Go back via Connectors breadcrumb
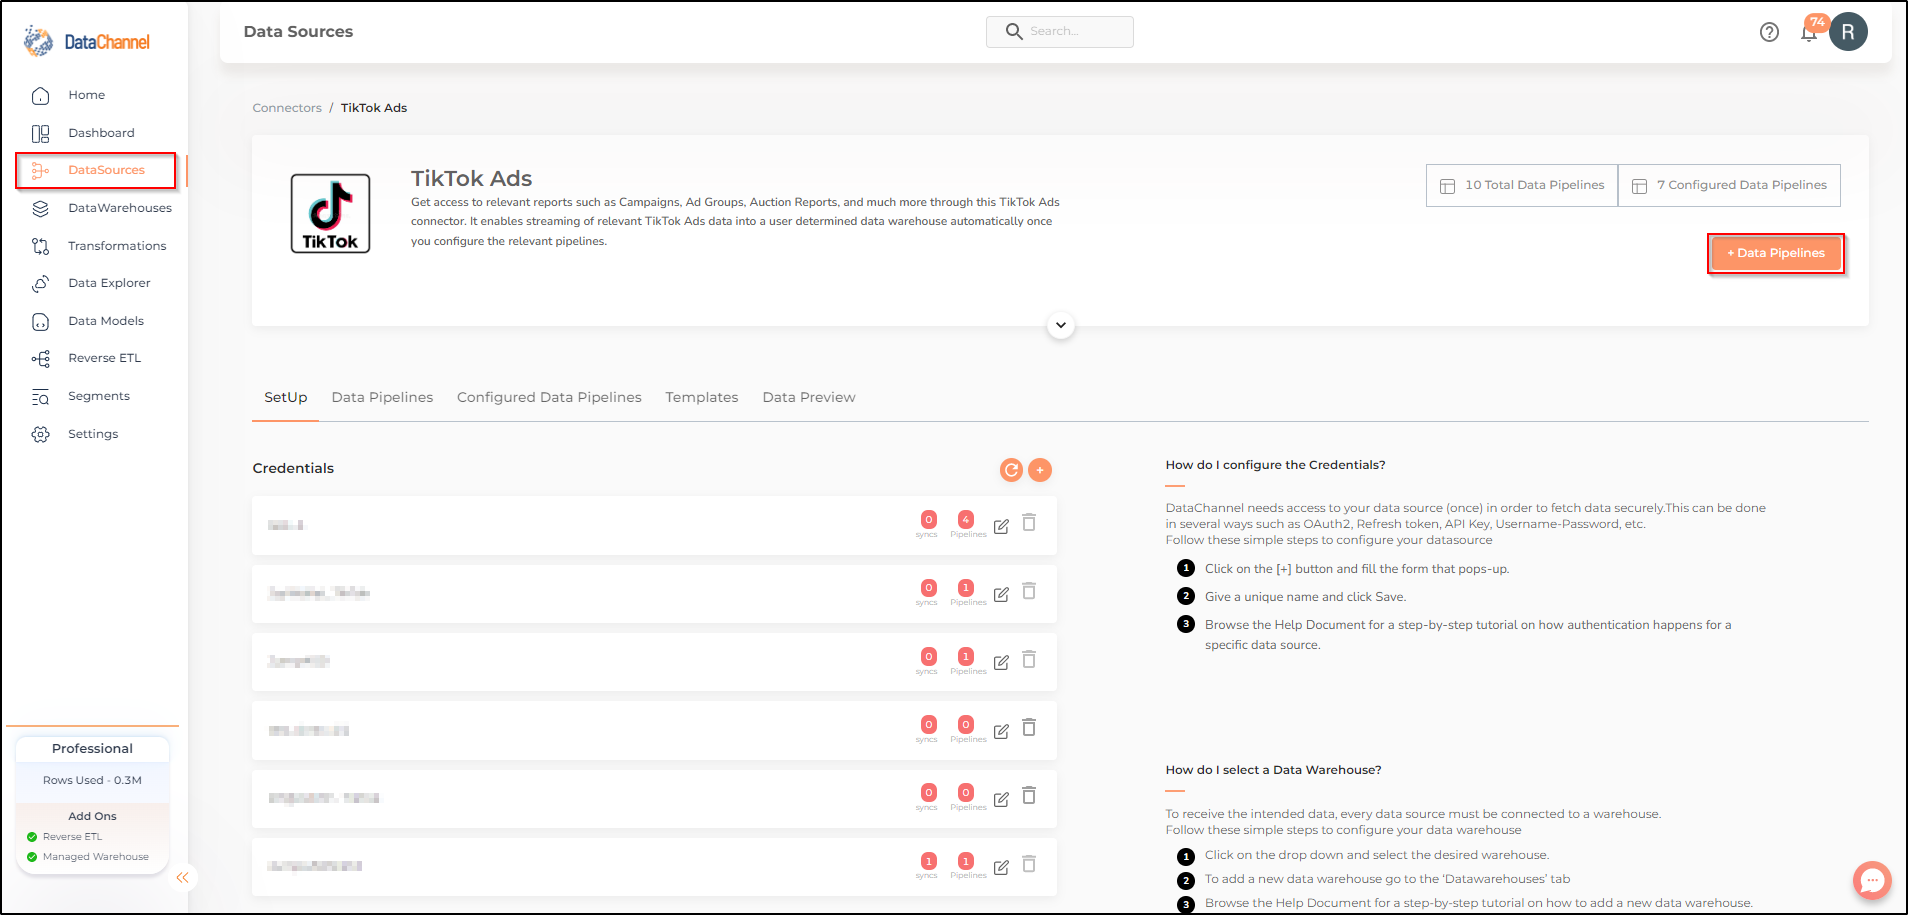1908x915 pixels. click(287, 108)
